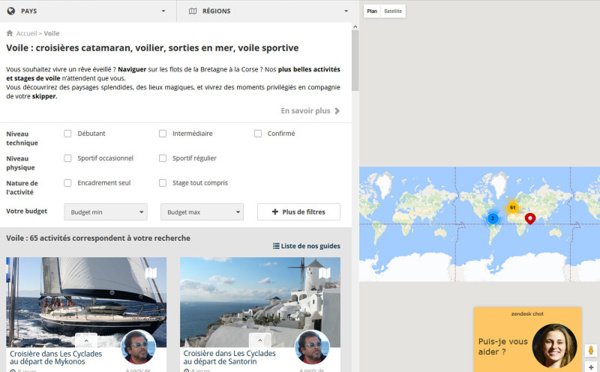Click the home icon in the breadcrumb
Screen dimensions: 600x372
coord(10,33)
